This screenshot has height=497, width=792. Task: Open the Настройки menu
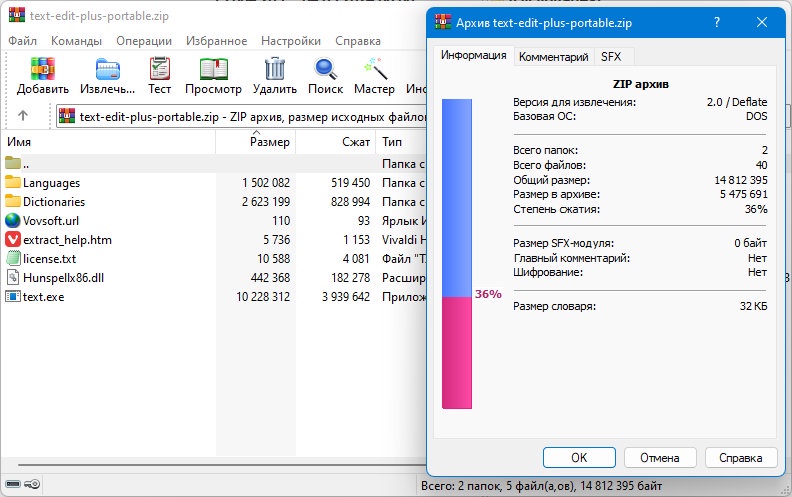290,40
